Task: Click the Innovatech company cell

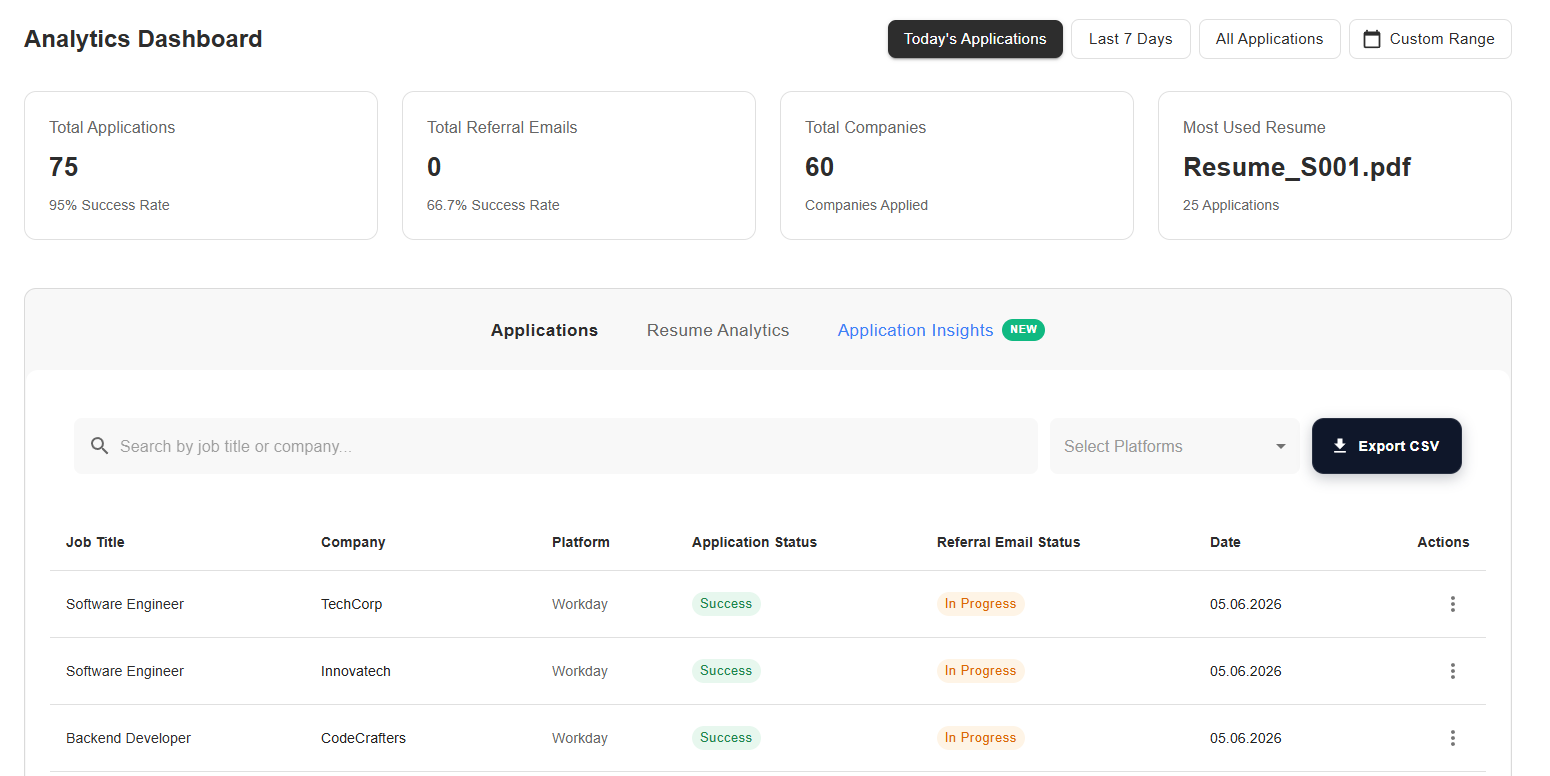Action: click(x=356, y=671)
